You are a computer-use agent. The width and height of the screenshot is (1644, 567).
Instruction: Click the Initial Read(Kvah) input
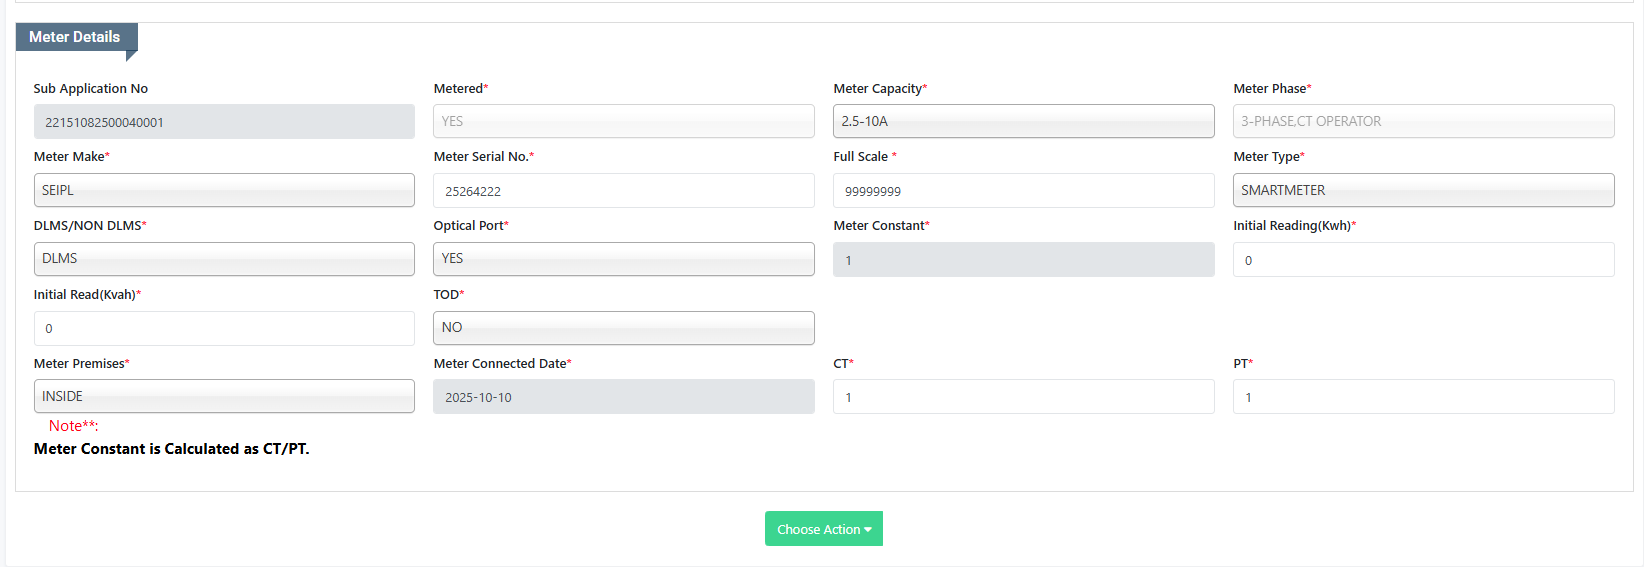[224, 328]
